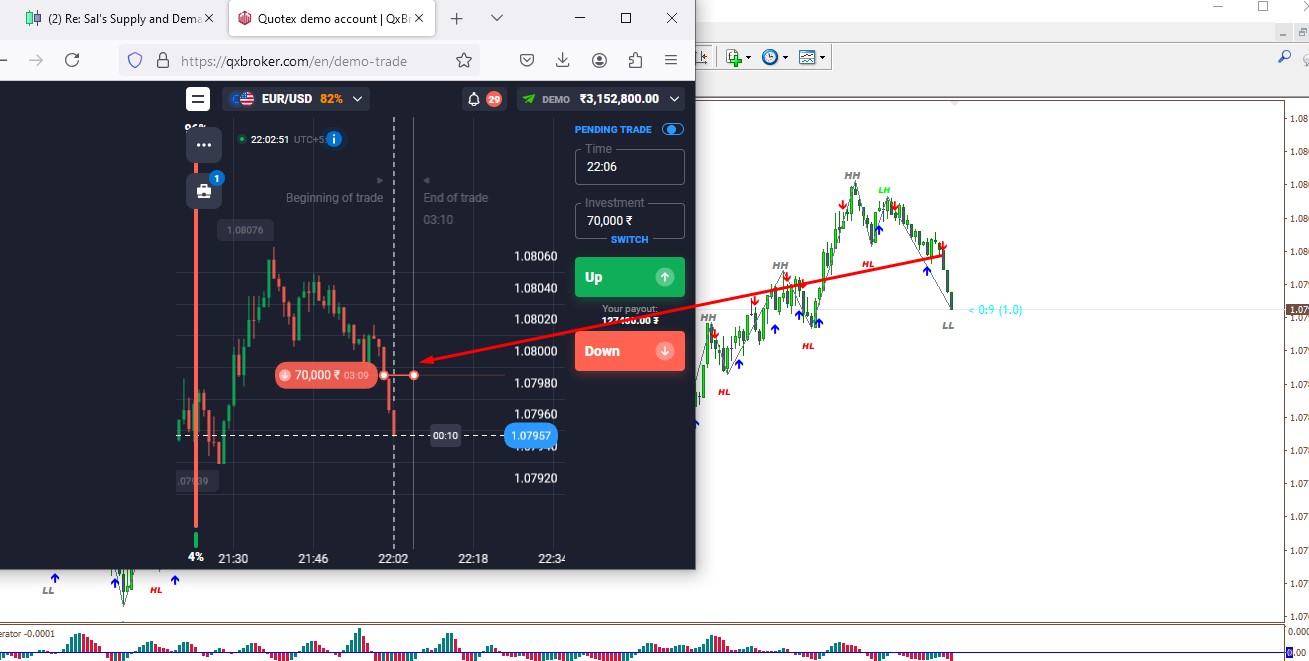Click the red Down trade button
The height and width of the screenshot is (661, 1309).
tap(630, 351)
